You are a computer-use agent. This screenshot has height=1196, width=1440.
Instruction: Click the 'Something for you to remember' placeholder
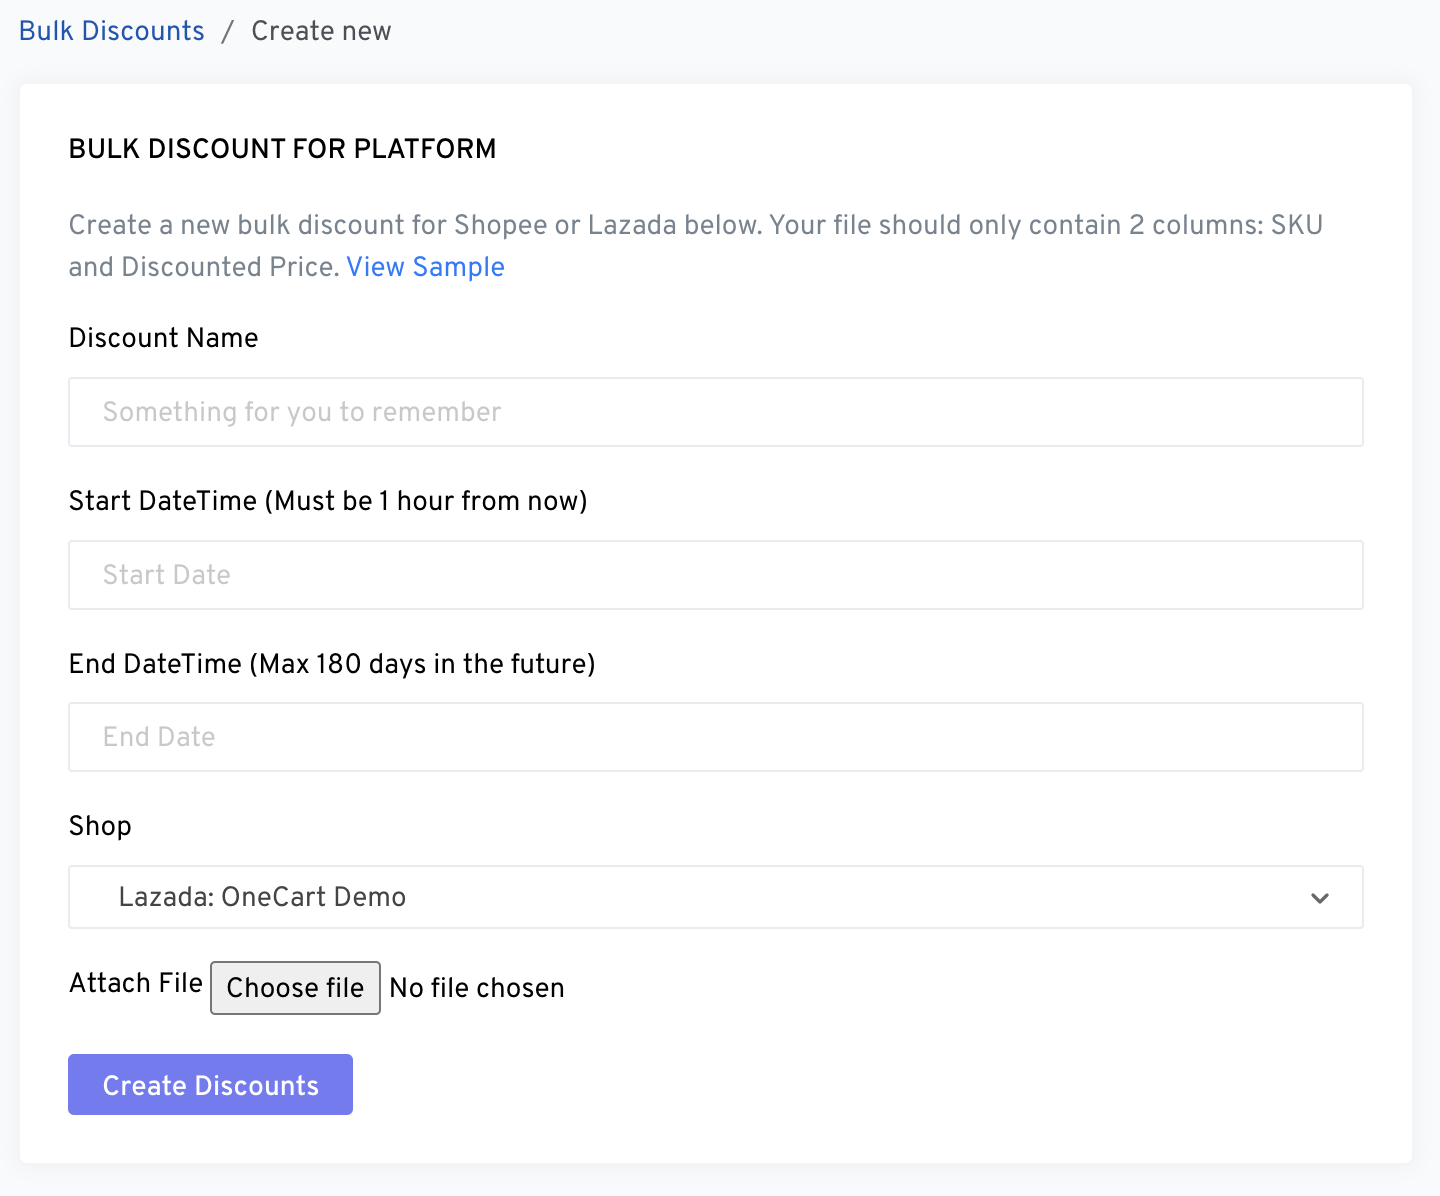click(302, 412)
